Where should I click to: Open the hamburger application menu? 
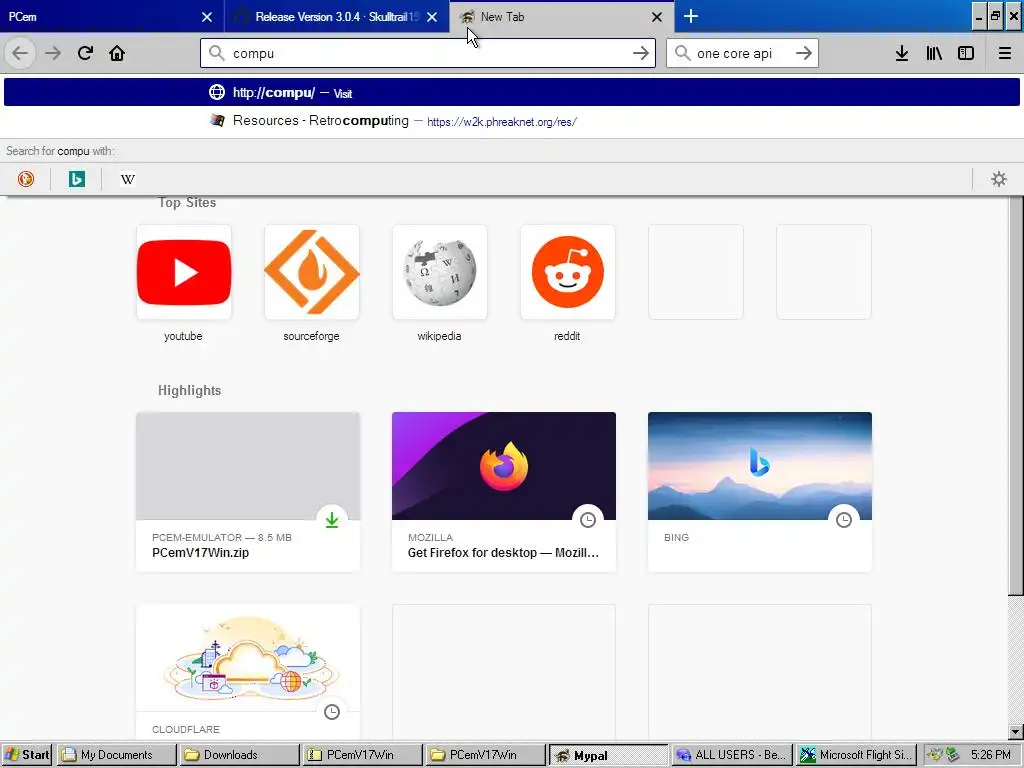(1004, 53)
